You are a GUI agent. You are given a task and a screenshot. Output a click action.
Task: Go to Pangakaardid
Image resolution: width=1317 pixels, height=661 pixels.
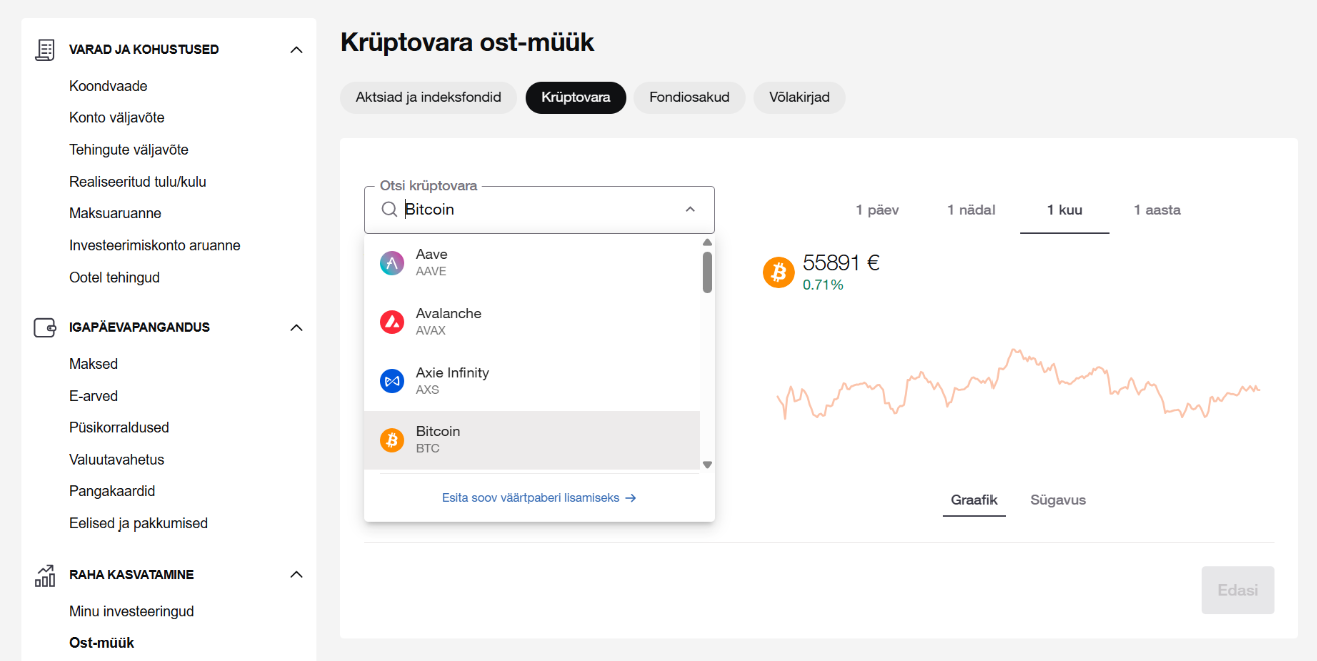[112, 492]
